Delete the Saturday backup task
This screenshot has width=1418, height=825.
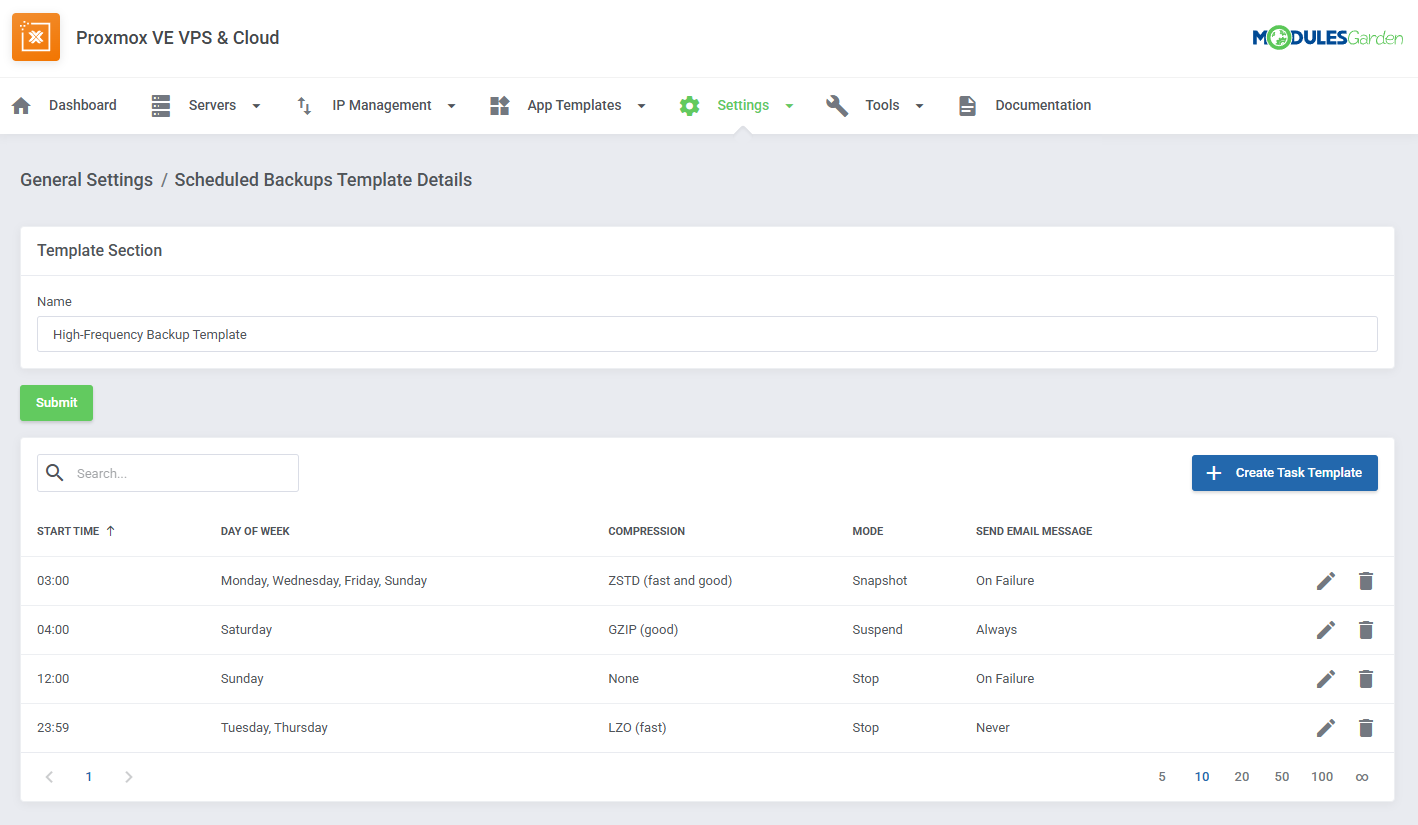coord(1366,629)
